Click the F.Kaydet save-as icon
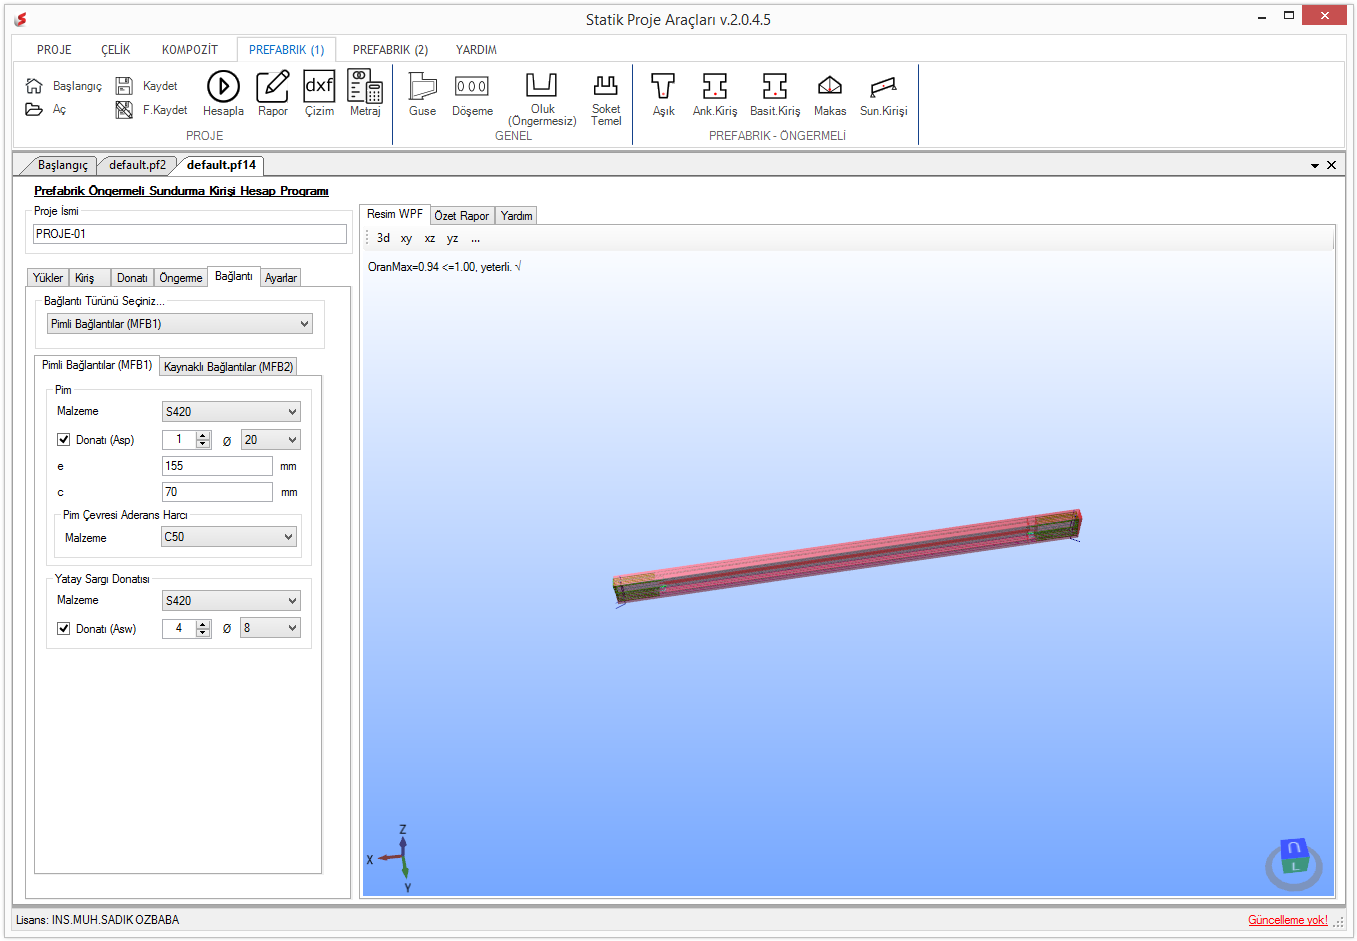Viewport: 1357px width, 941px height. click(x=124, y=109)
